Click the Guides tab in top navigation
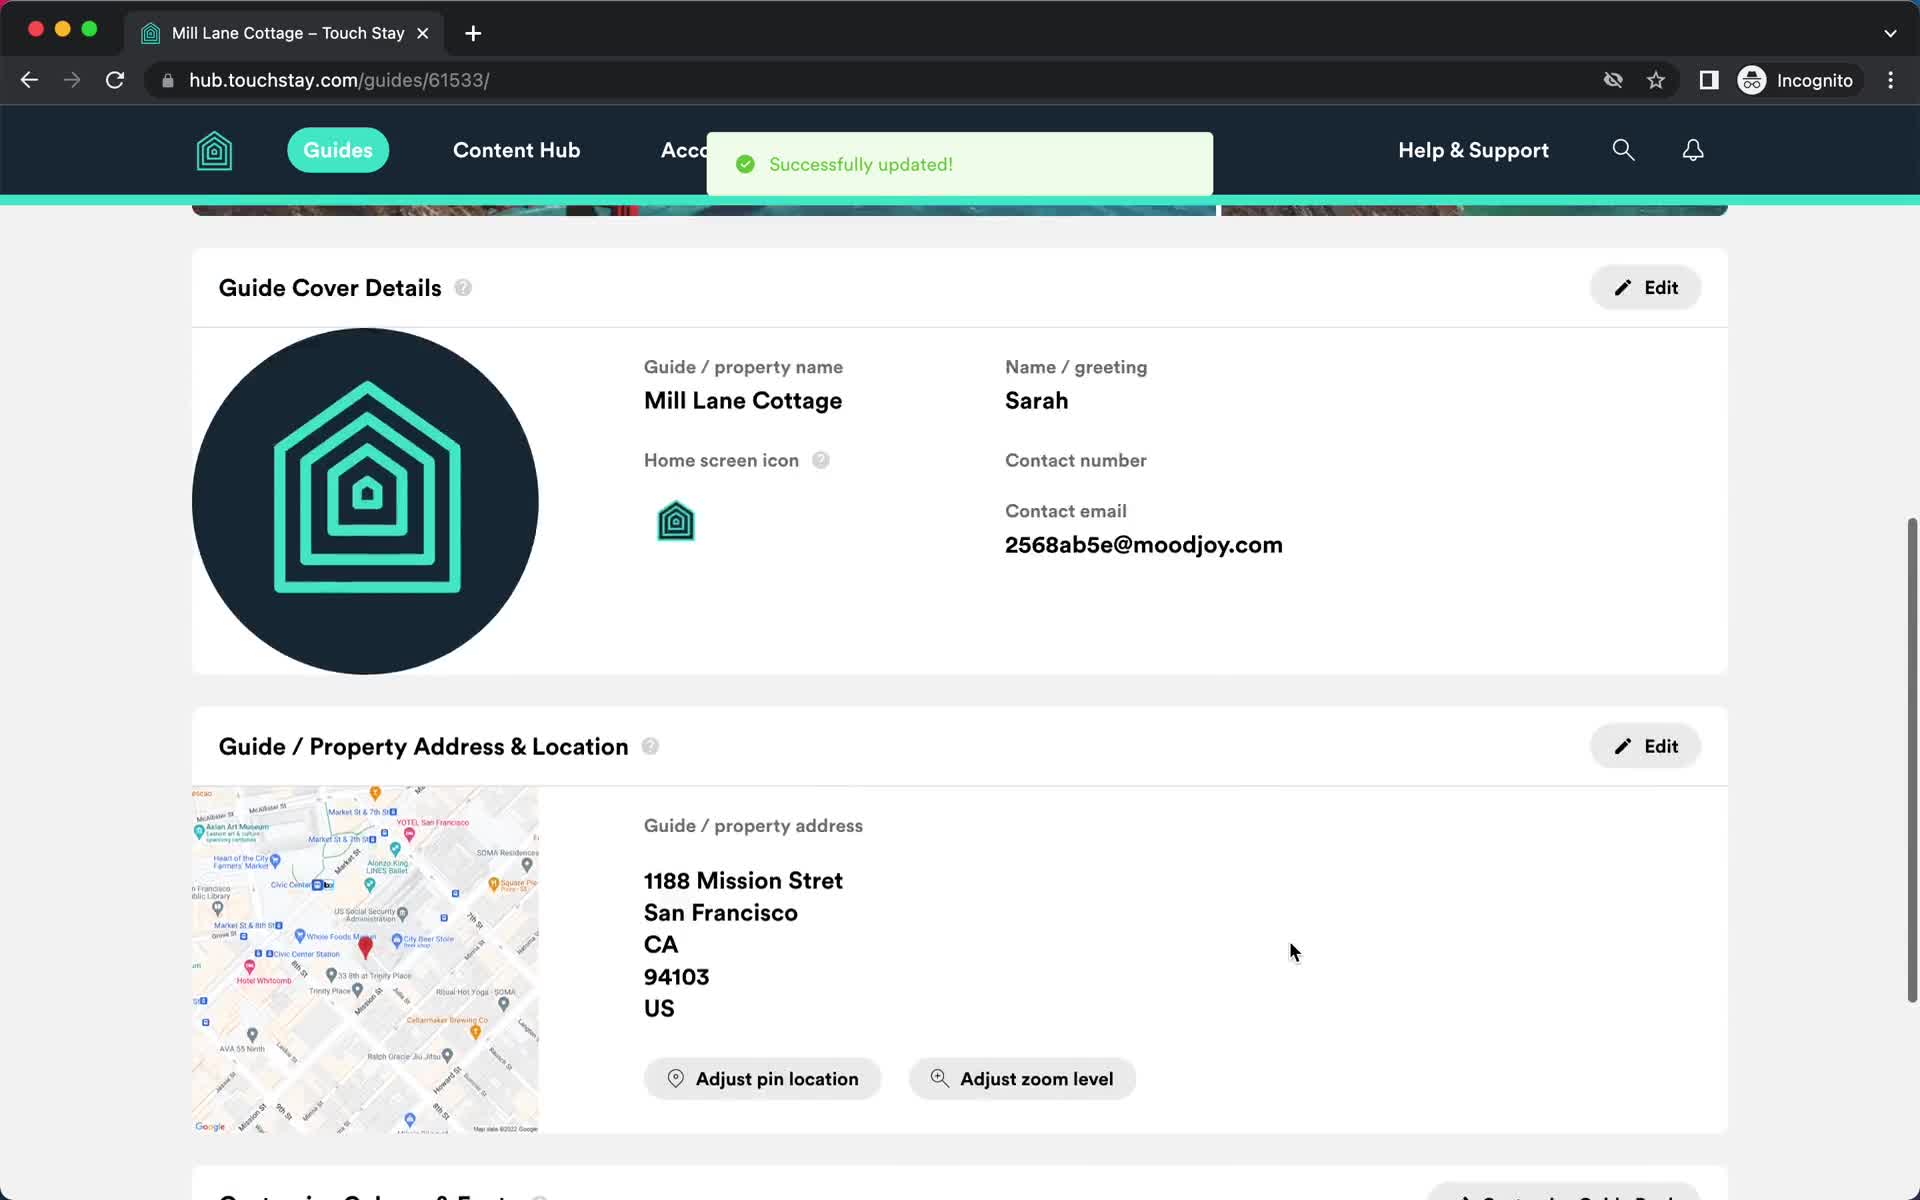This screenshot has width=1920, height=1200. pyautogui.click(x=337, y=149)
